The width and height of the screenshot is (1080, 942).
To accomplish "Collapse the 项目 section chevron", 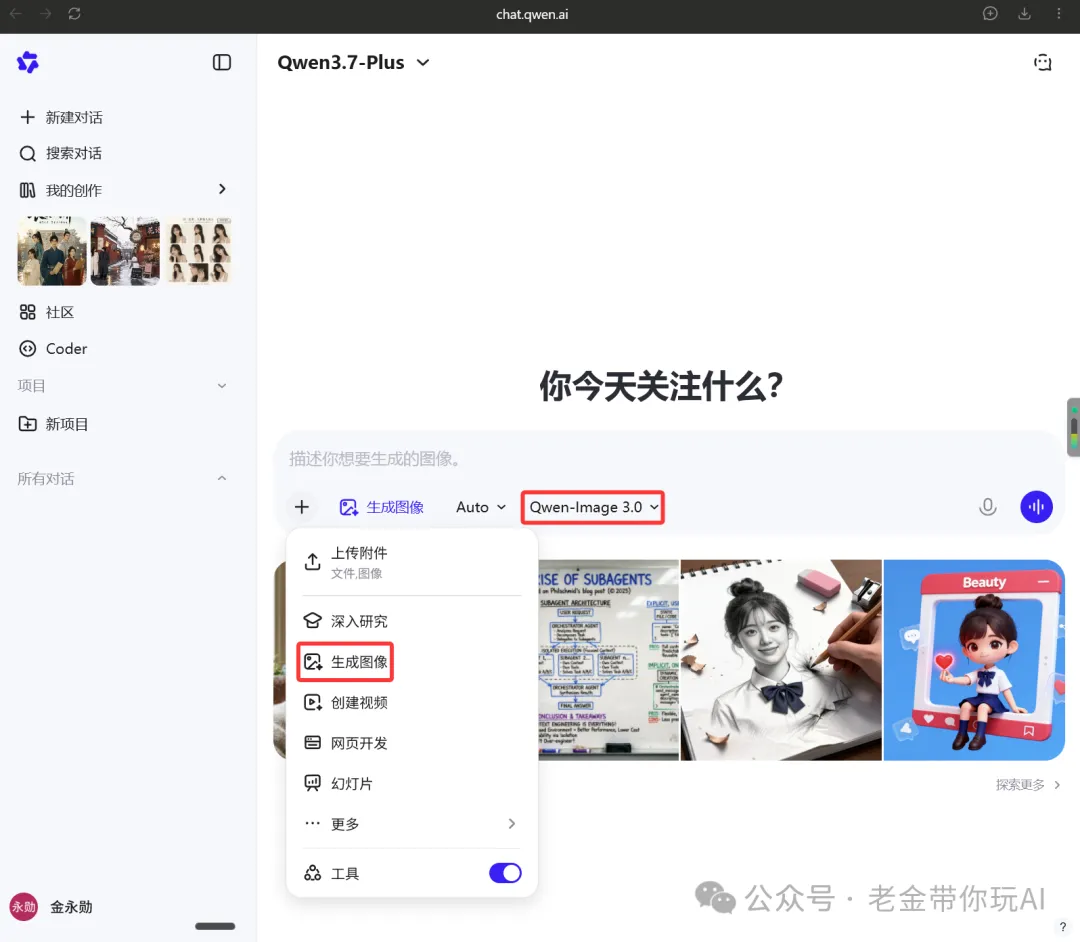I will 222,386.
